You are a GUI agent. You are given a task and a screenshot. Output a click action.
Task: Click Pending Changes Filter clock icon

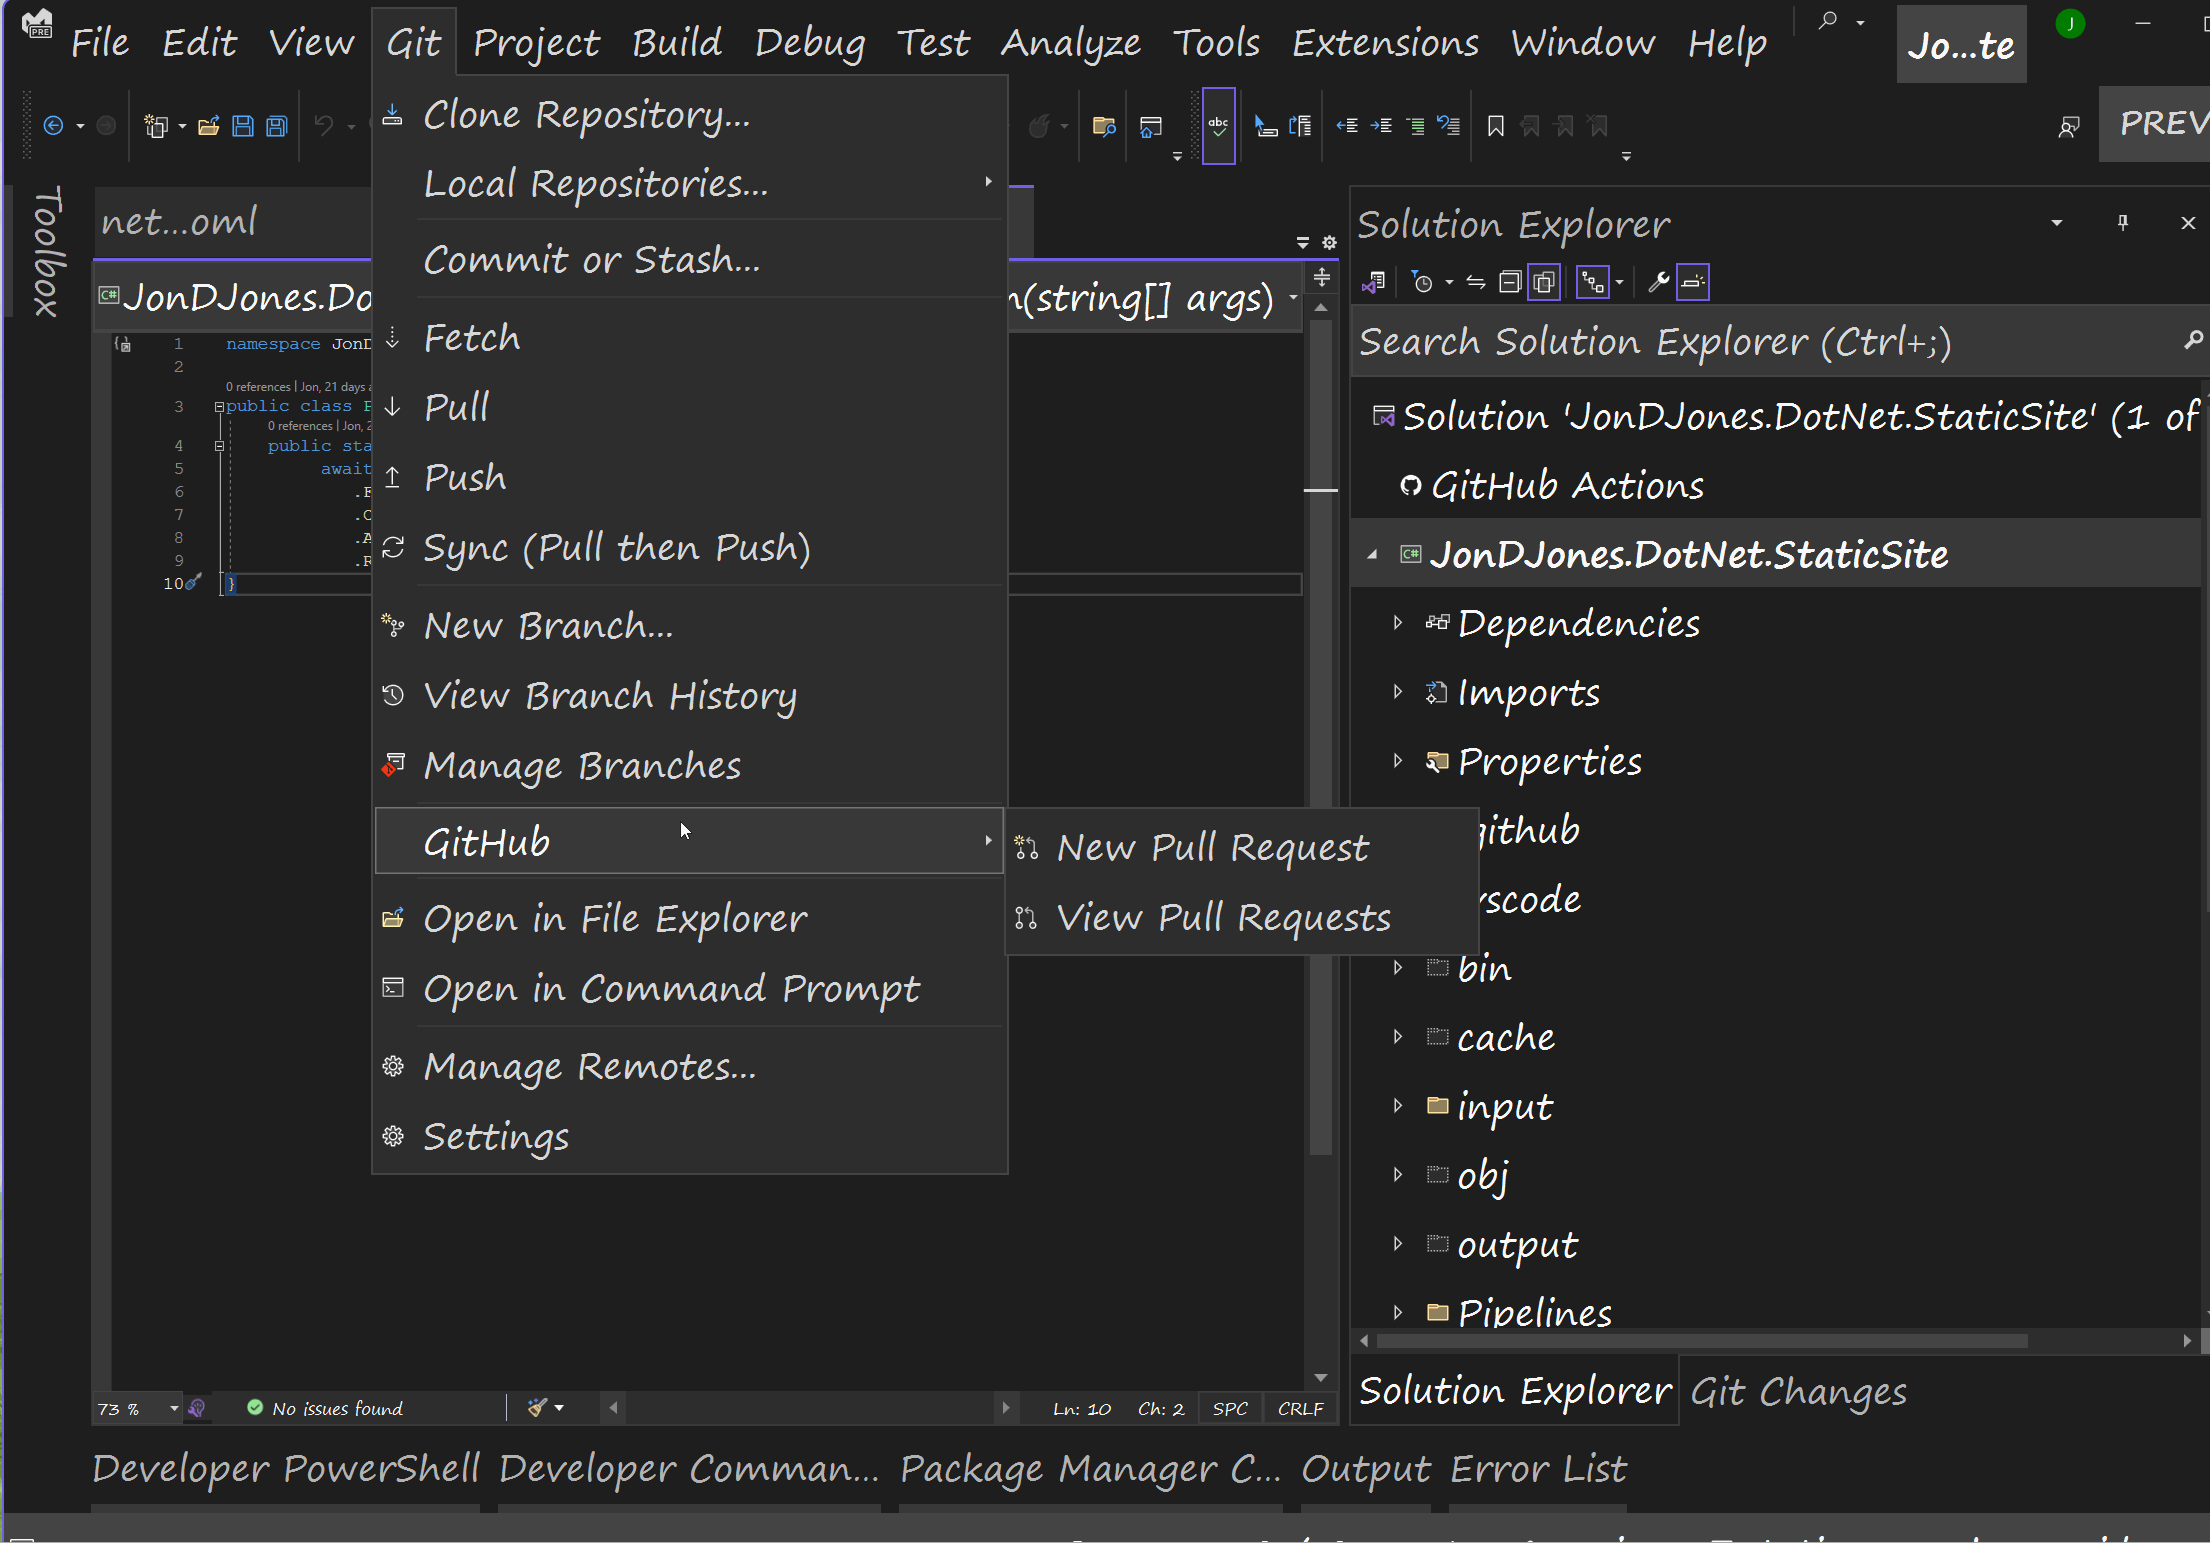coord(1422,283)
